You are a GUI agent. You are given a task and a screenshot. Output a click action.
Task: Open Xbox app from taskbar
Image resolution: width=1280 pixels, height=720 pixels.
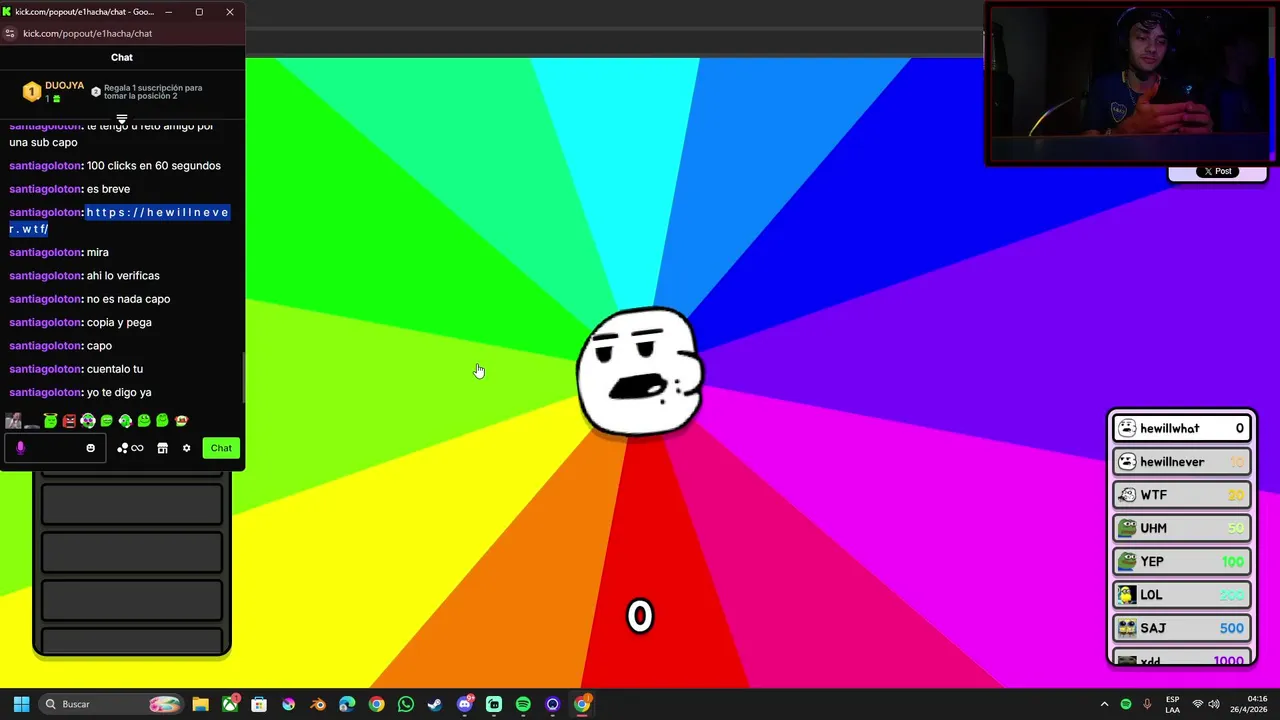230,704
